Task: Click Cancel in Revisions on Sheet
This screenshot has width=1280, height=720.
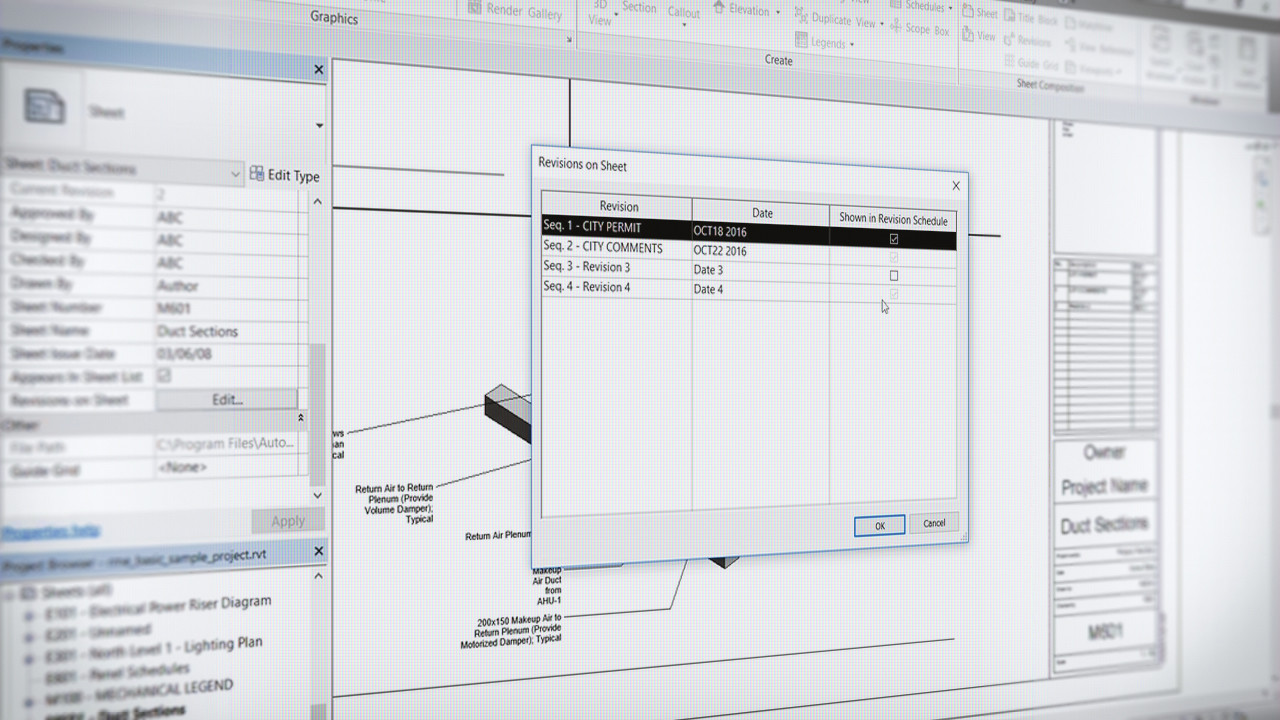Action: click(934, 523)
